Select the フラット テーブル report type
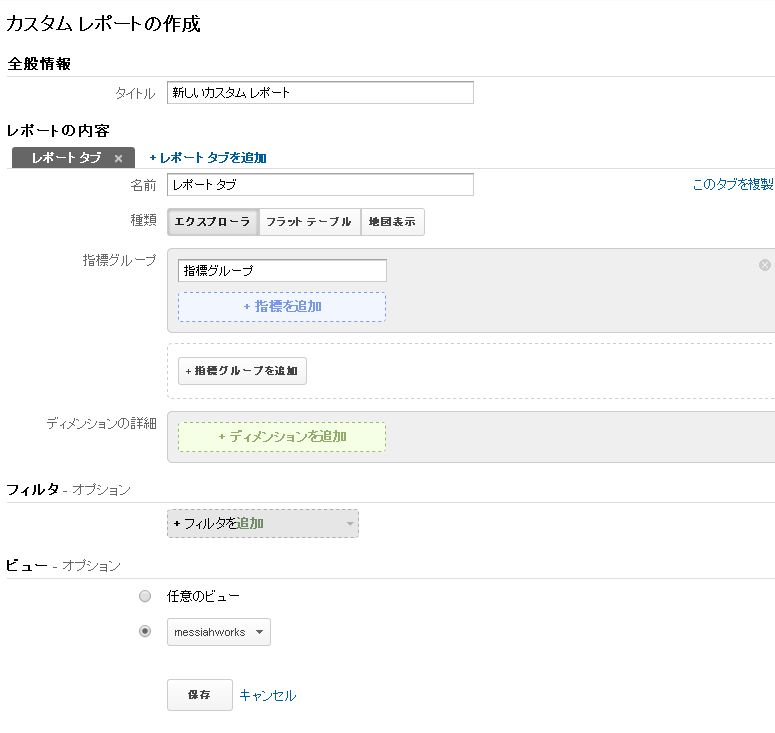Viewport: 775px width, 733px height. click(309, 222)
